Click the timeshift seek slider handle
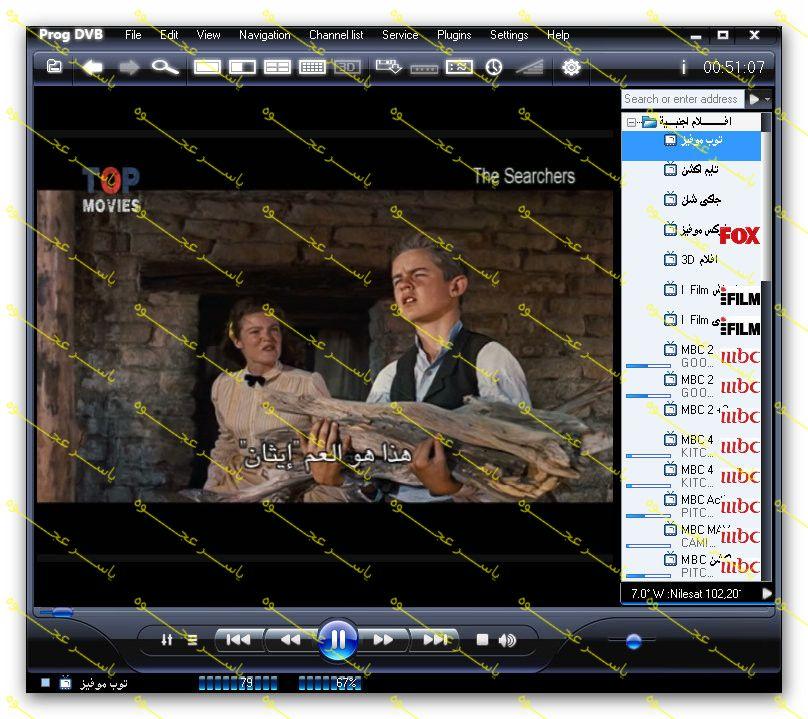This screenshot has width=808, height=719. pyautogui.click(x=61, y=612)
